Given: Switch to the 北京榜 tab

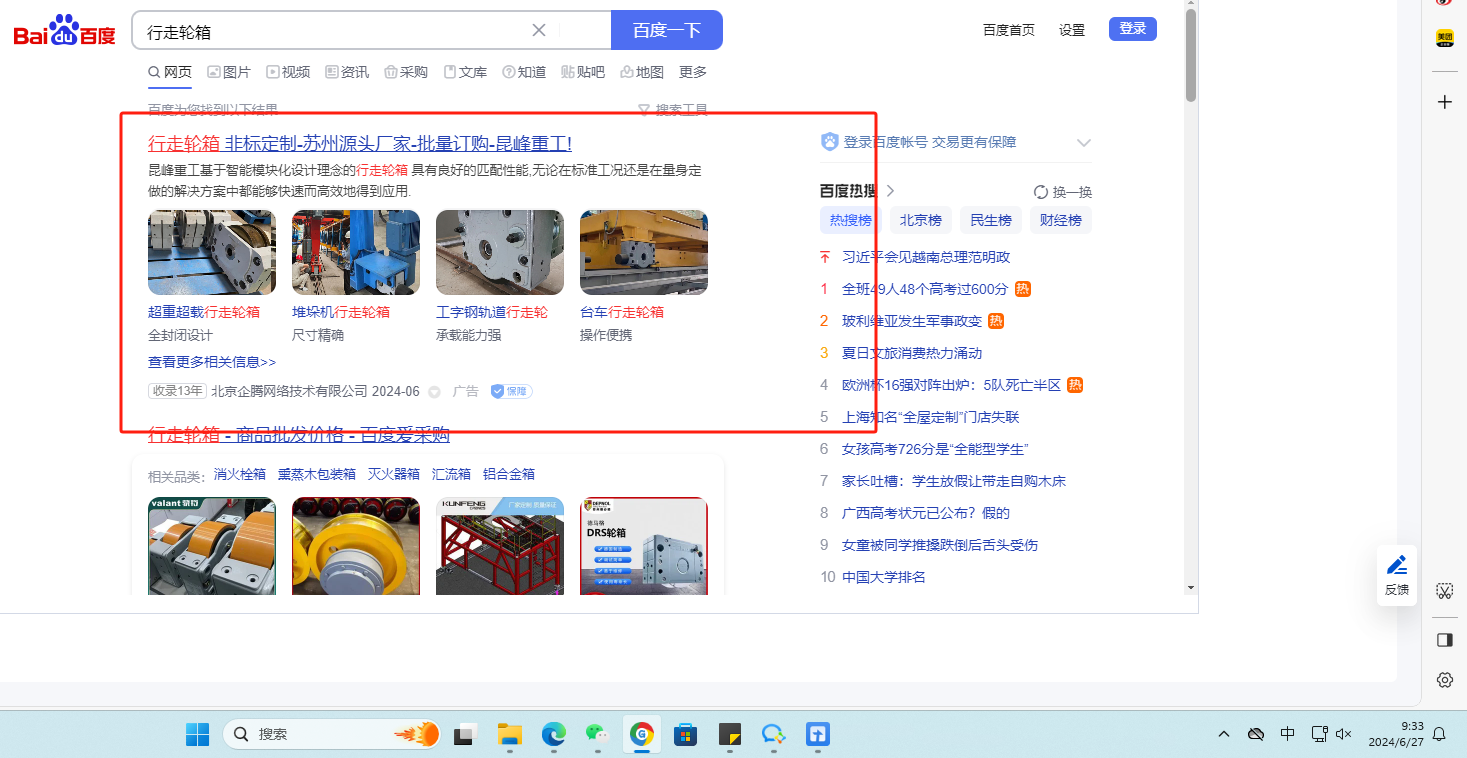Looking at the screenshot, I should pyautogui.click(x=921, y=220).
